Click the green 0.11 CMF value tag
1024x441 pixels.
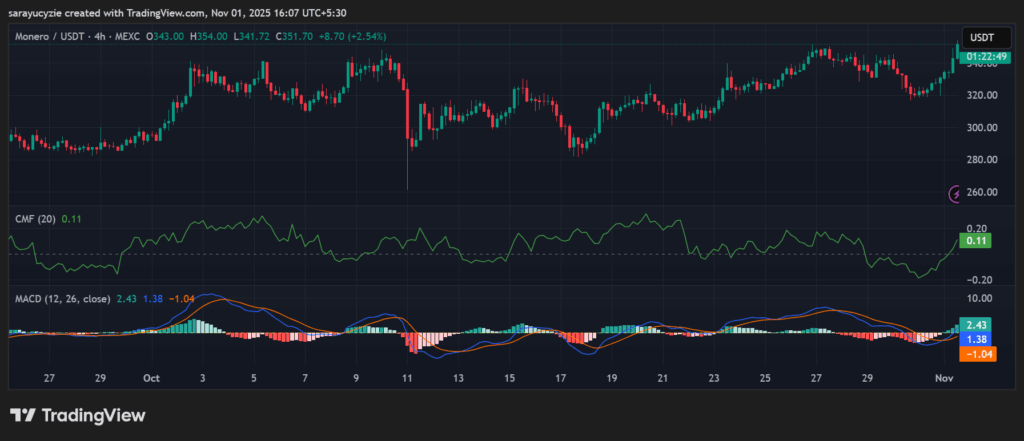[974, 241]
